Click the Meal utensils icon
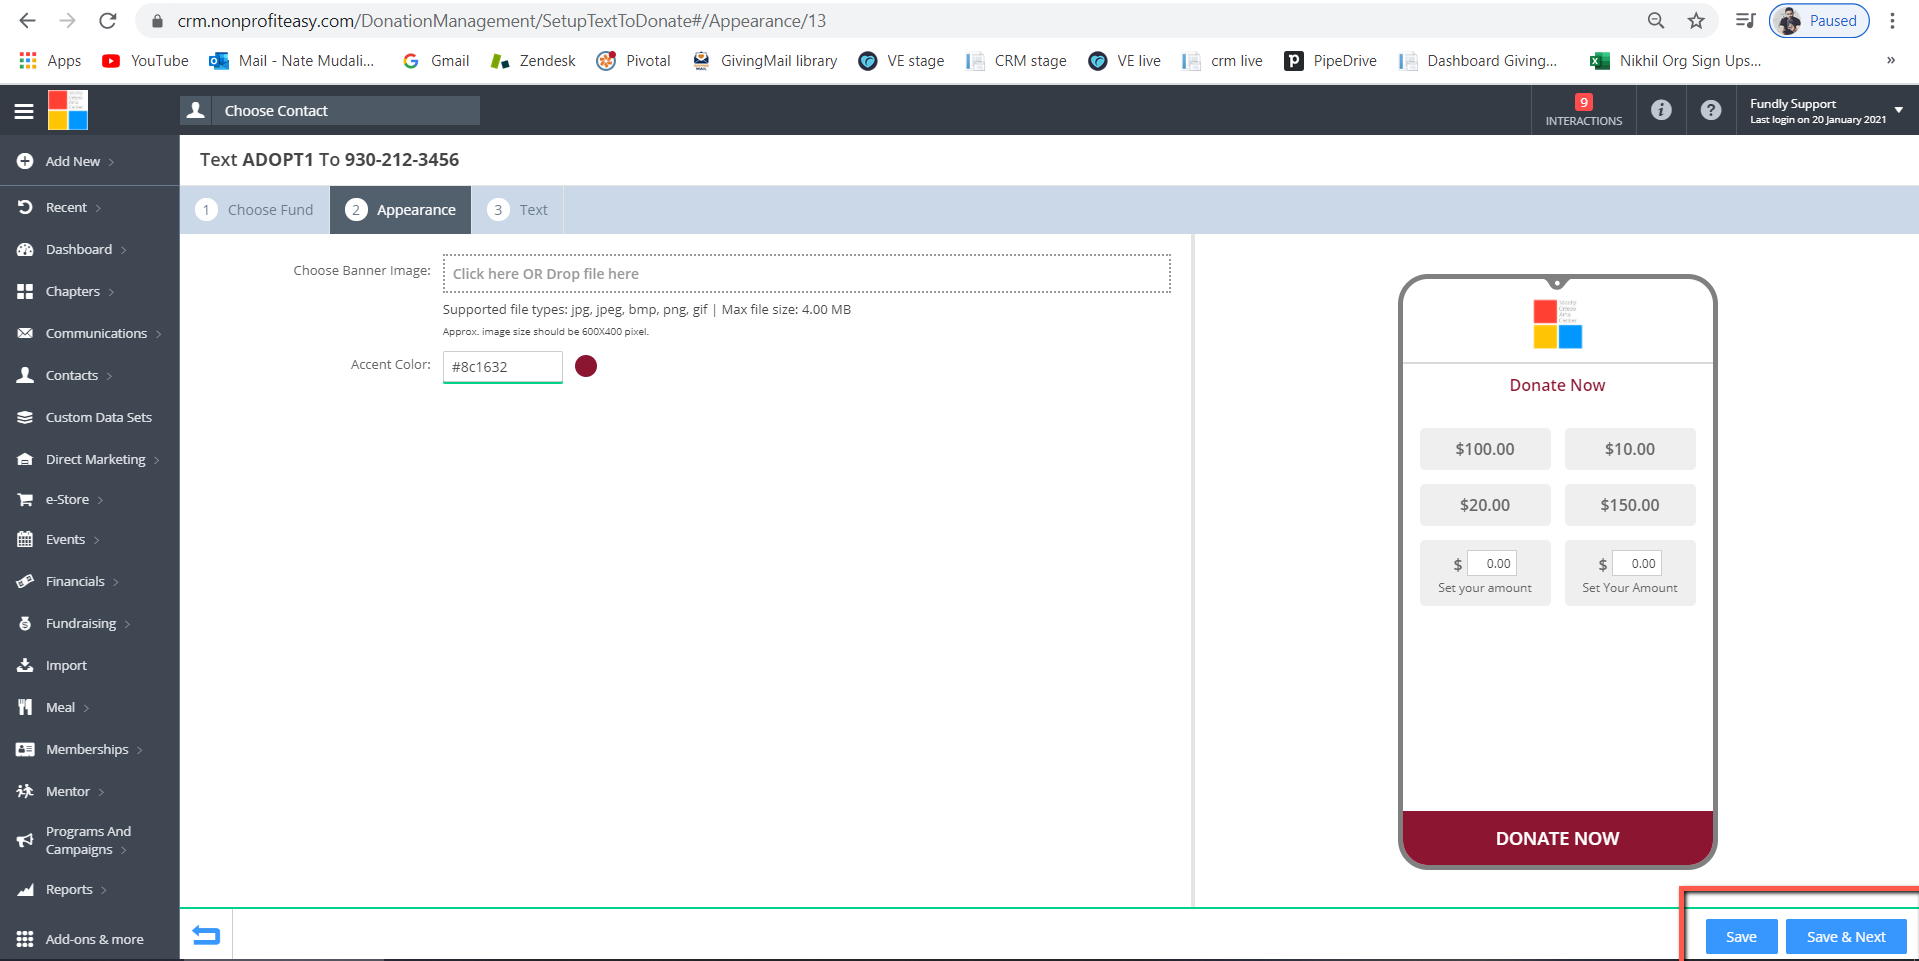Viewport: 1919px width, 961px height. click(25, 707)
